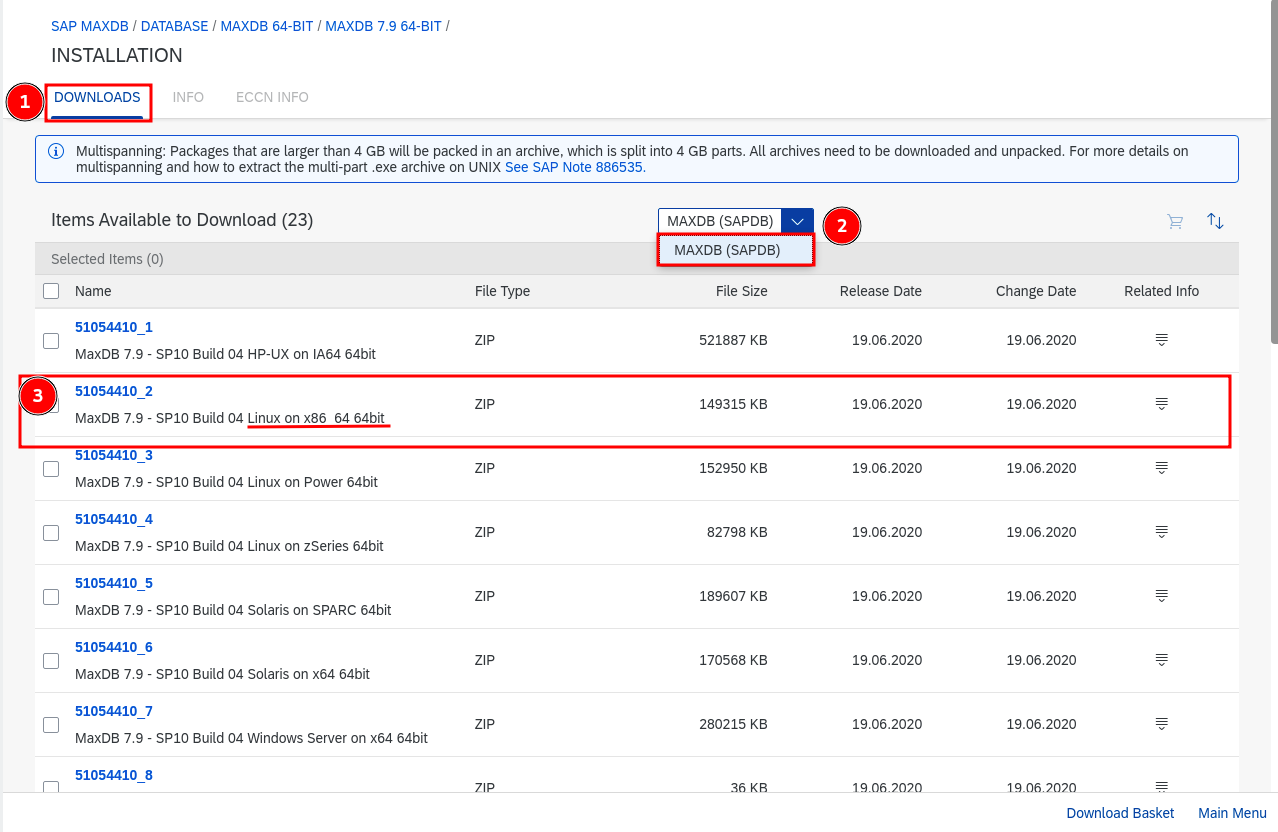
Task: Open the 51054410_2 download link
Action: [x=114, y=391]
